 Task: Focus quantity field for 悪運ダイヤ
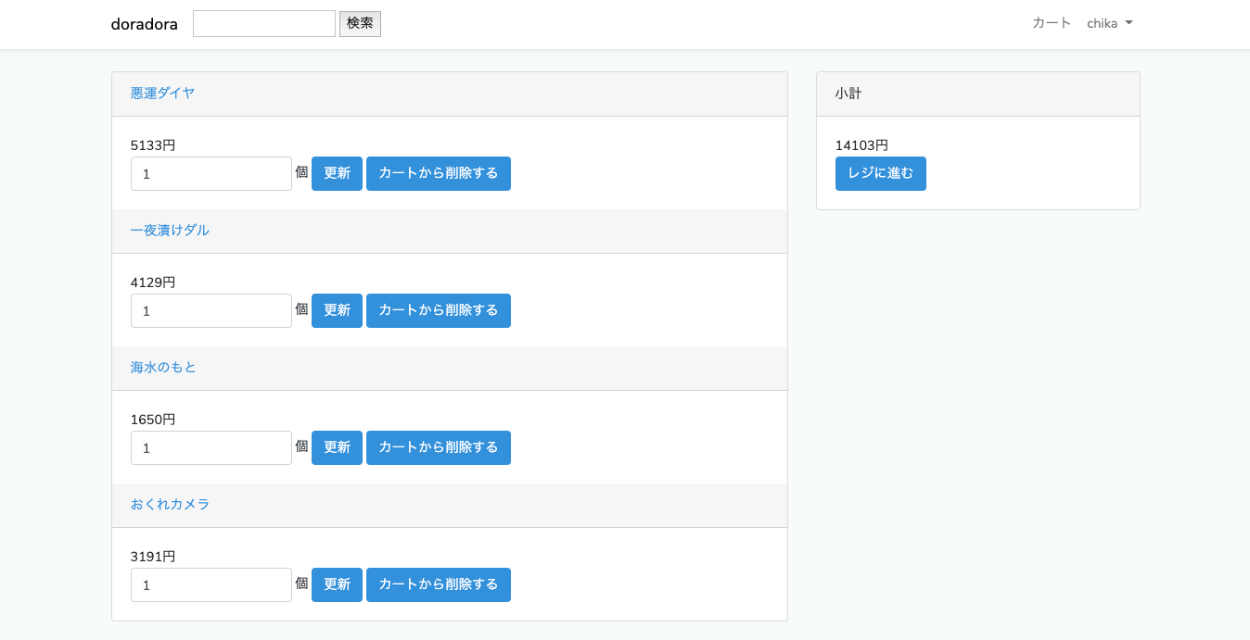point(211,174)
